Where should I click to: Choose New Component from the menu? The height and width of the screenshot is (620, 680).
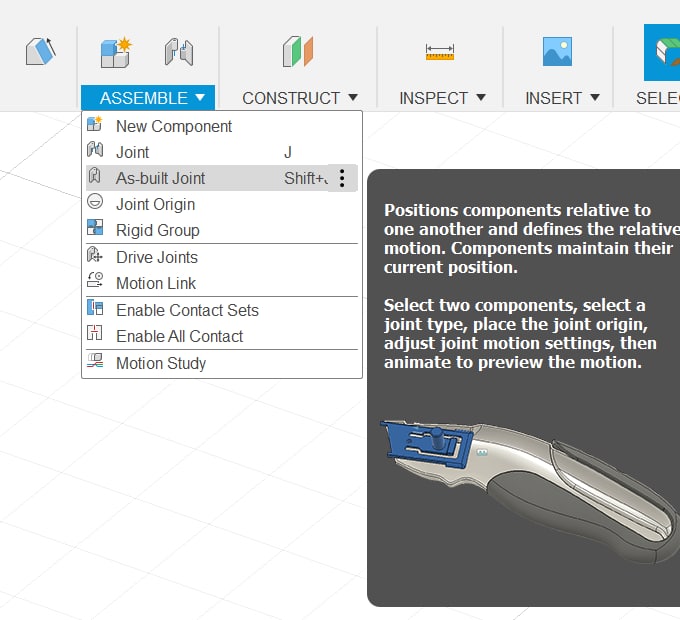(x=222, y=126)
